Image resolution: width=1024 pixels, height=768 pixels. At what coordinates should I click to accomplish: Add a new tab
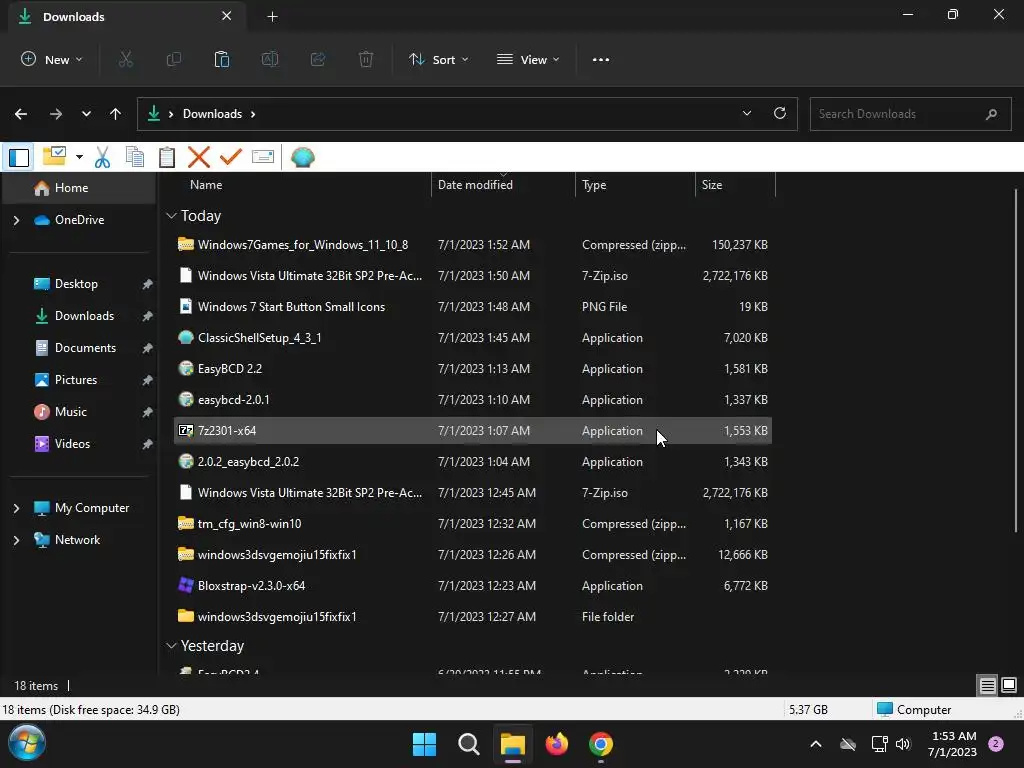click(272, 16)
